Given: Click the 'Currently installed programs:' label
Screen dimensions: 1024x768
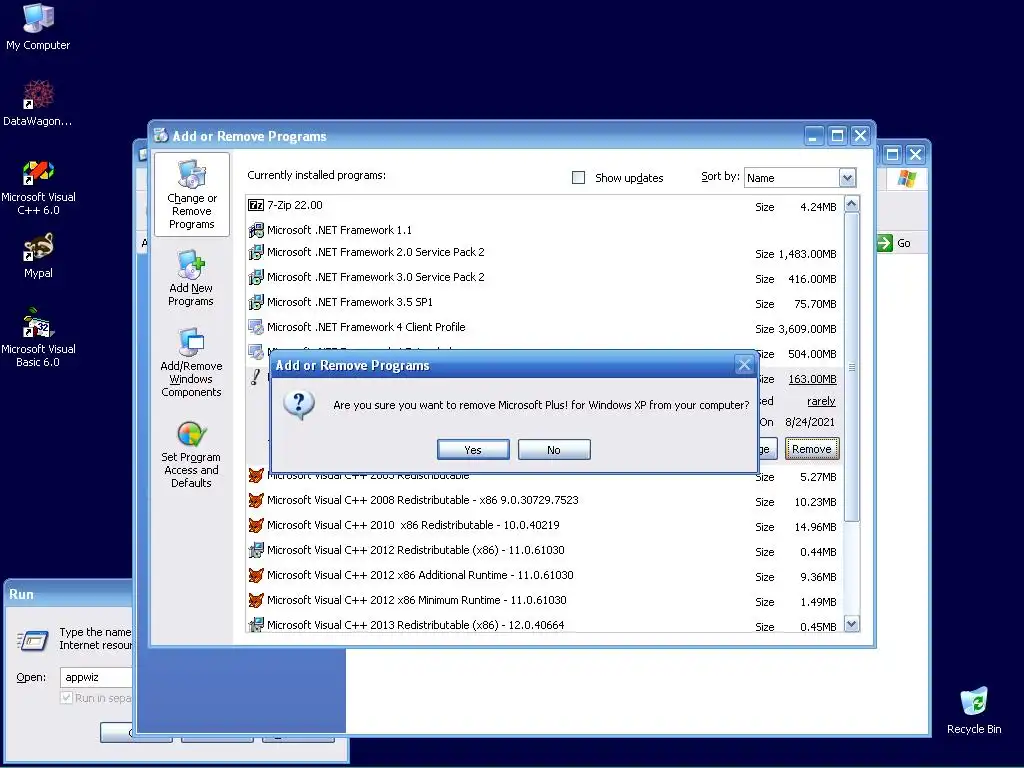Looking at the screenshot, I should click(316, 175).
